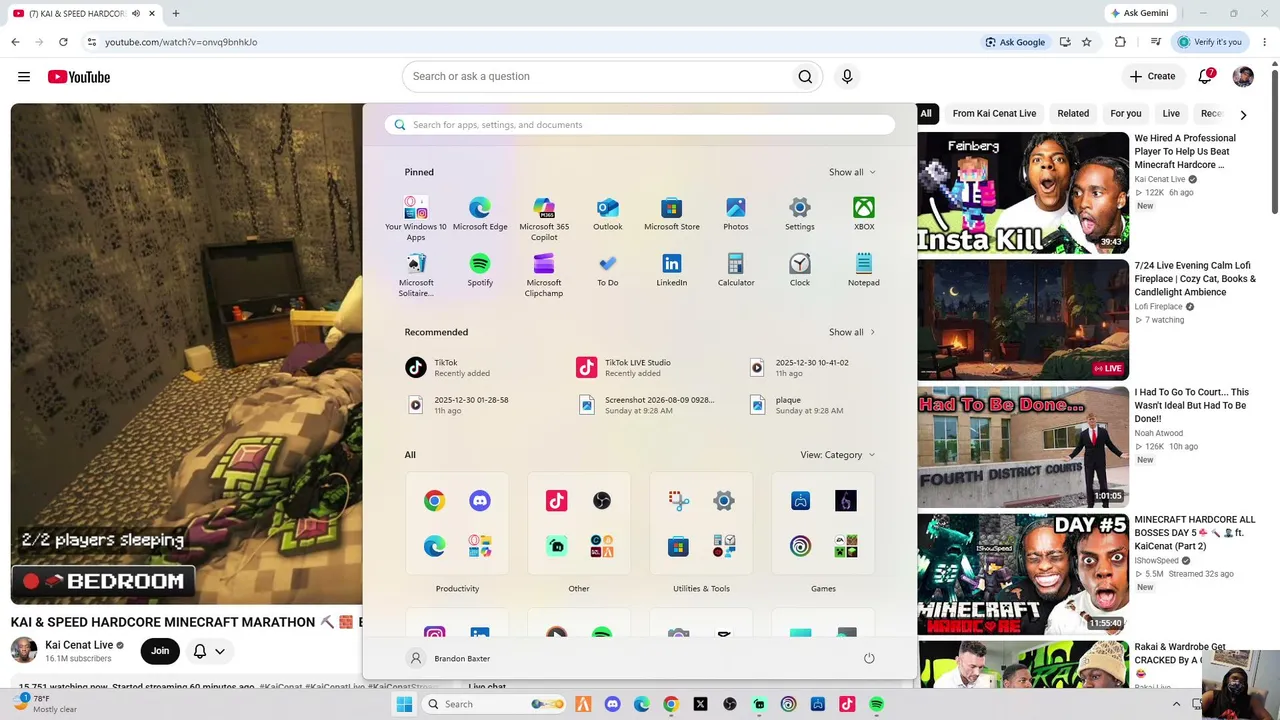1280x720 pixels.
Task: Select the For you filter chip
Action: pos(1126,114)
